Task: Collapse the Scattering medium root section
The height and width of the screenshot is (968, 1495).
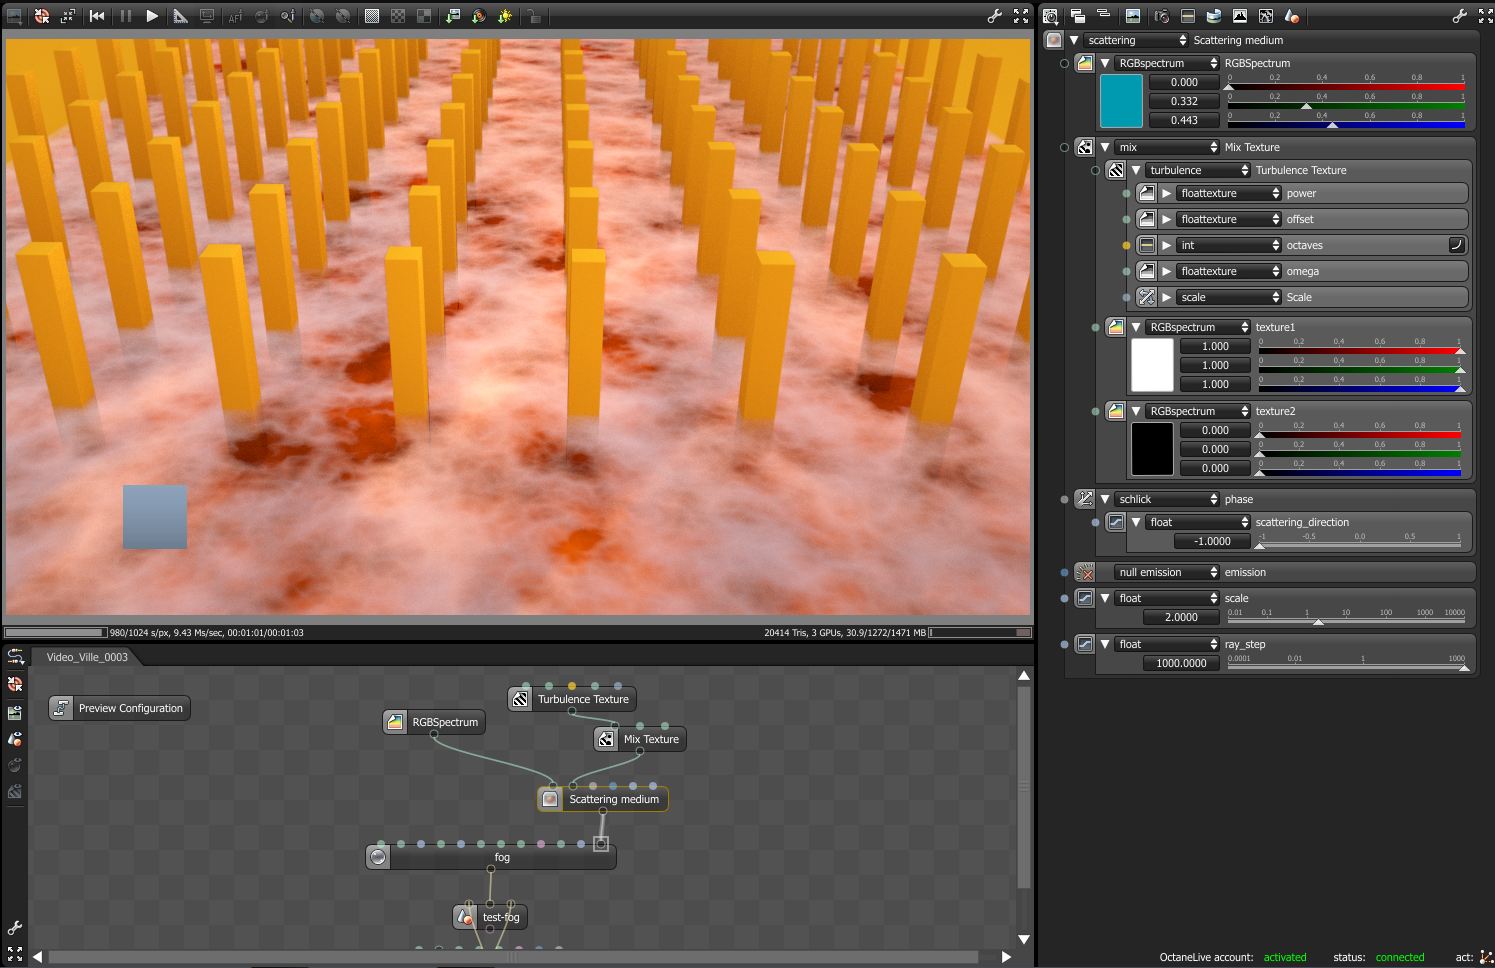Action: tap(1074, 40)
